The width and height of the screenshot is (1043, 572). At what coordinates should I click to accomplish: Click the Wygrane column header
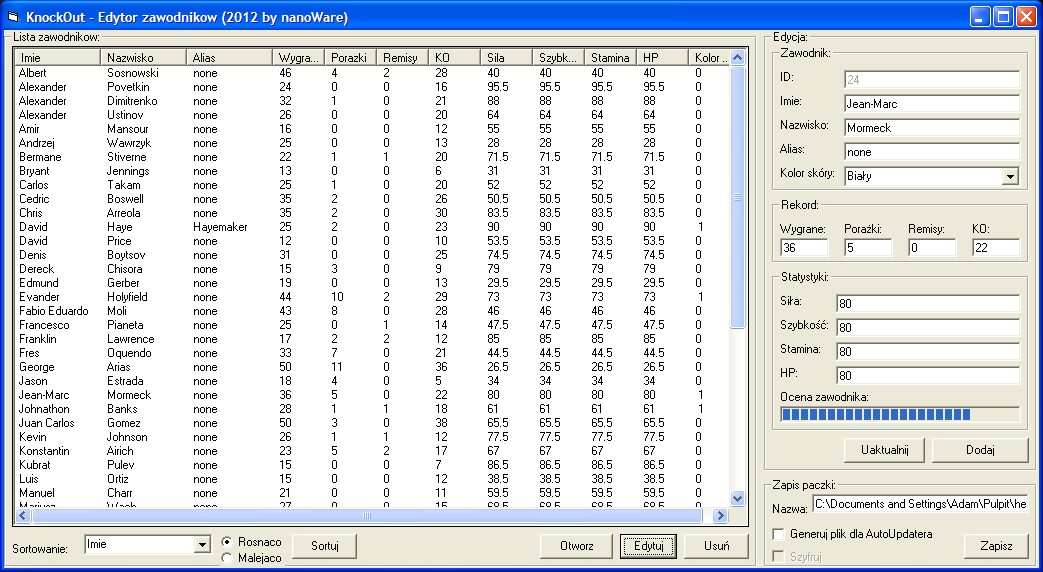pyautogui.click(x=299, y=58)
